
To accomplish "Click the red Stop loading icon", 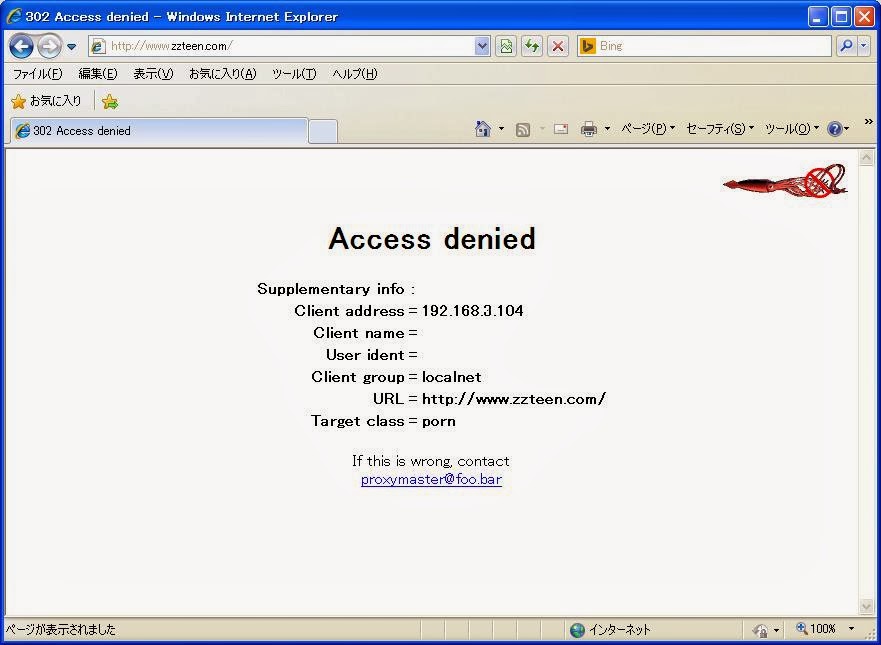I will click(557, 46).
